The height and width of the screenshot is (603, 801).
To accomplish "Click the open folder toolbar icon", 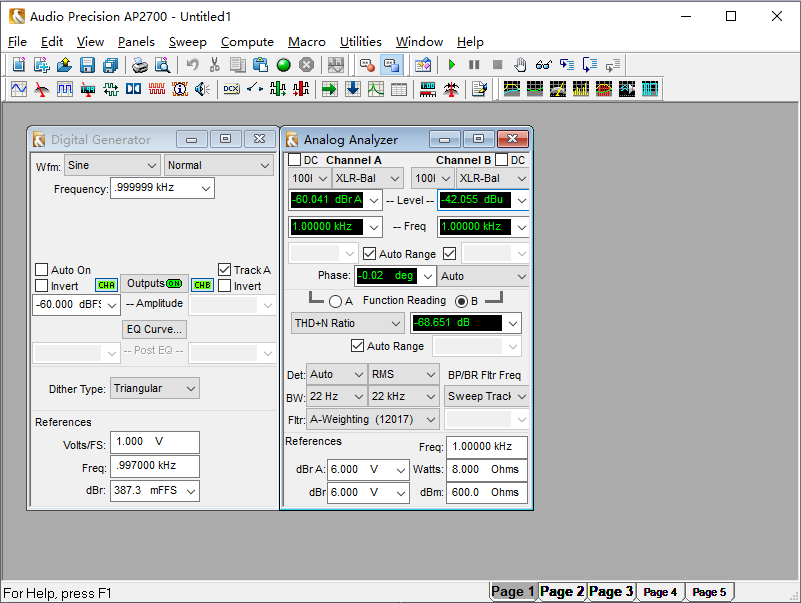I will (x=64, y=65).
